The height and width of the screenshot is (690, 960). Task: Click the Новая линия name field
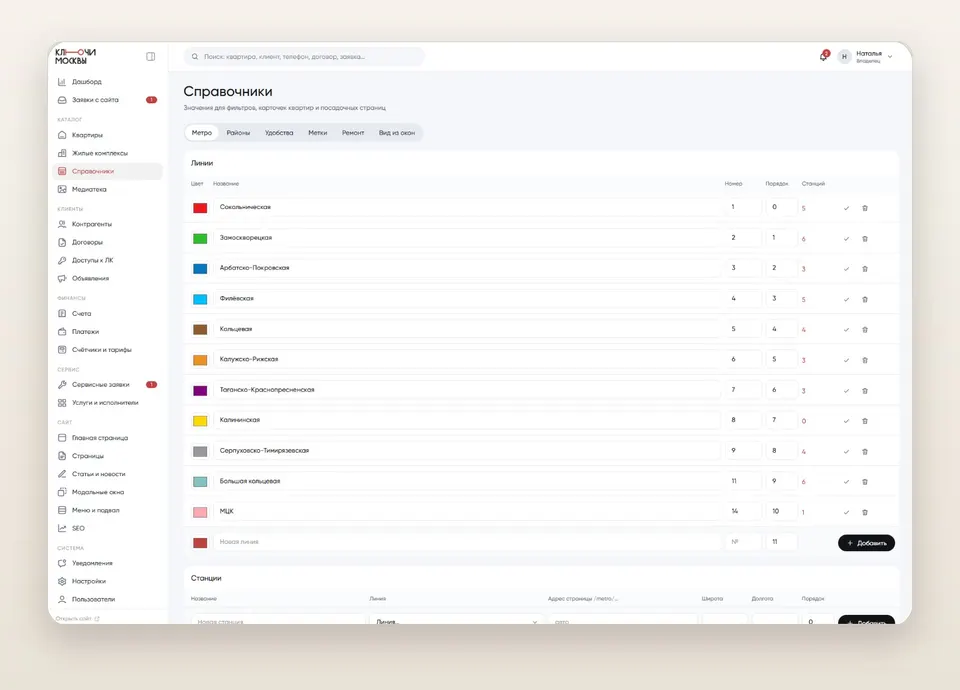click(467, 542)
